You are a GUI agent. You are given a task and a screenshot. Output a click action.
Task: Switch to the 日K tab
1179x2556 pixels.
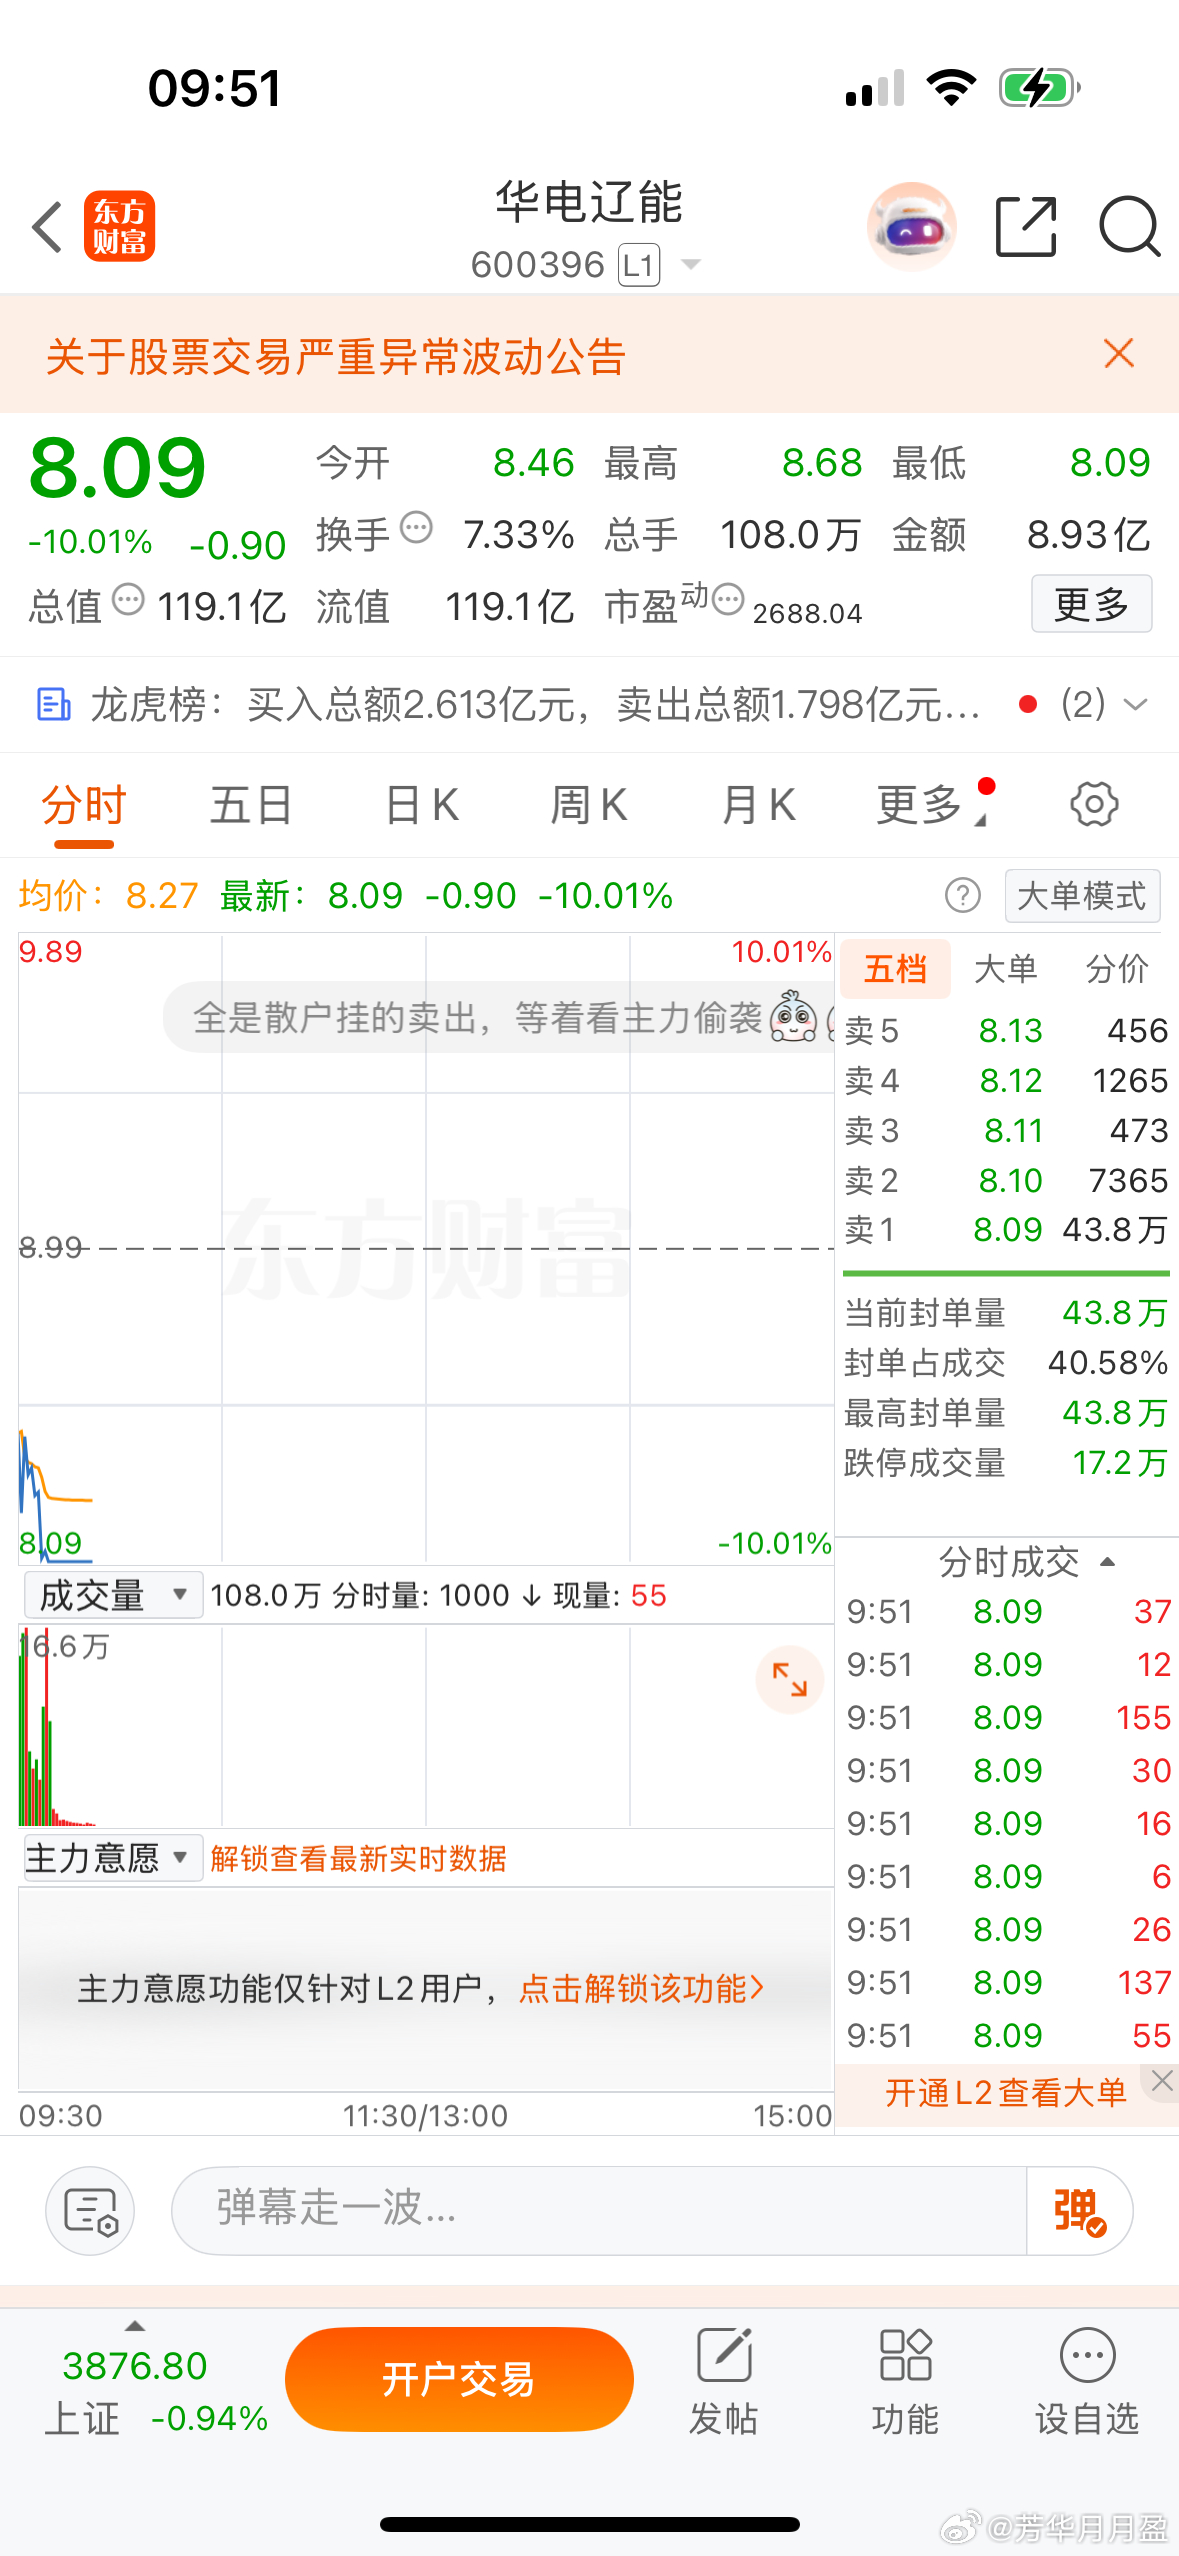(x=422, y=805)
